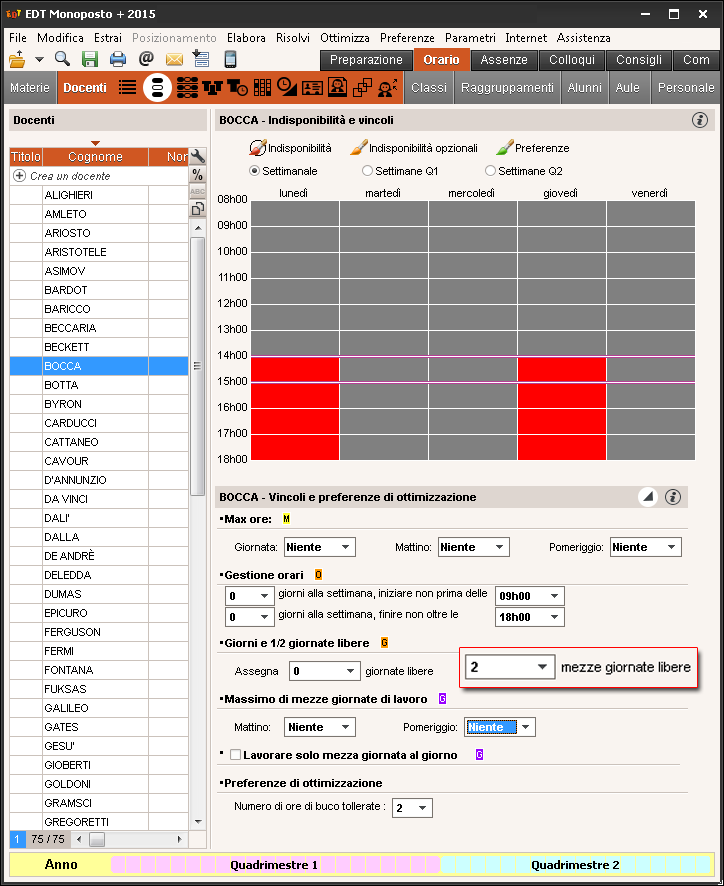Select teacher DA VINCI in the list

click(x=99, y=499)
